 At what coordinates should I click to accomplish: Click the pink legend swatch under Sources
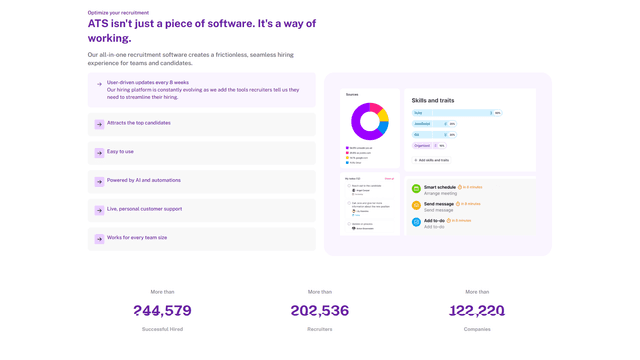tap(347, 153)
